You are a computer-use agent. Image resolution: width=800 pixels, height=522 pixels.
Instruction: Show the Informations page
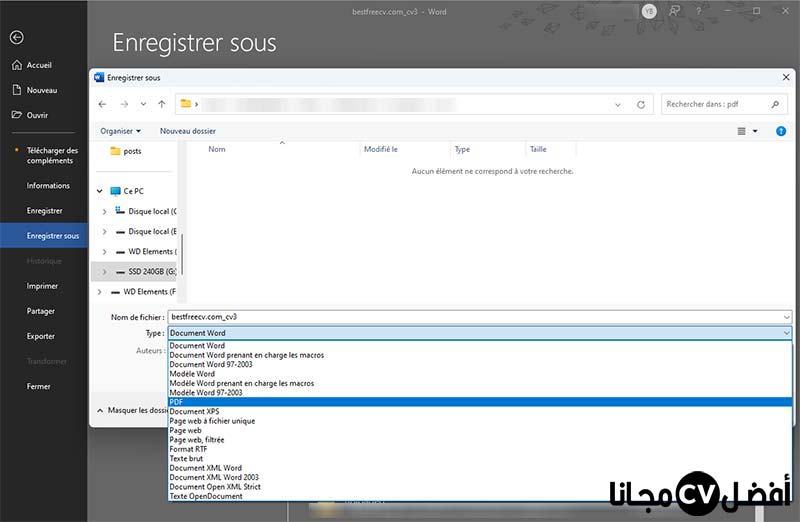[48, 186]
